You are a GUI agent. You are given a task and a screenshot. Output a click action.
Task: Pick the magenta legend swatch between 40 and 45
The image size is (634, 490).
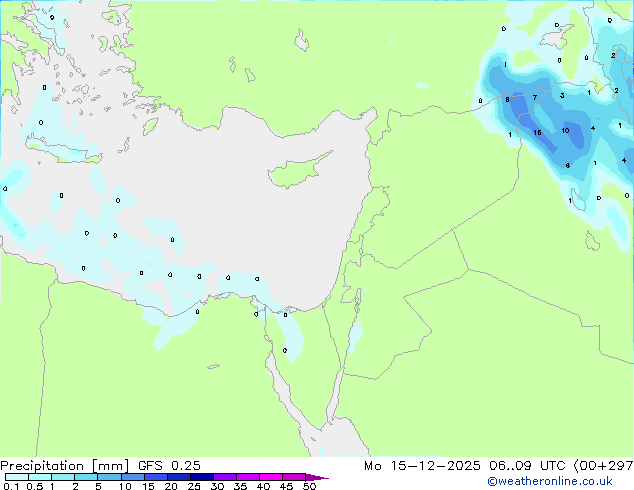(271, 477)
